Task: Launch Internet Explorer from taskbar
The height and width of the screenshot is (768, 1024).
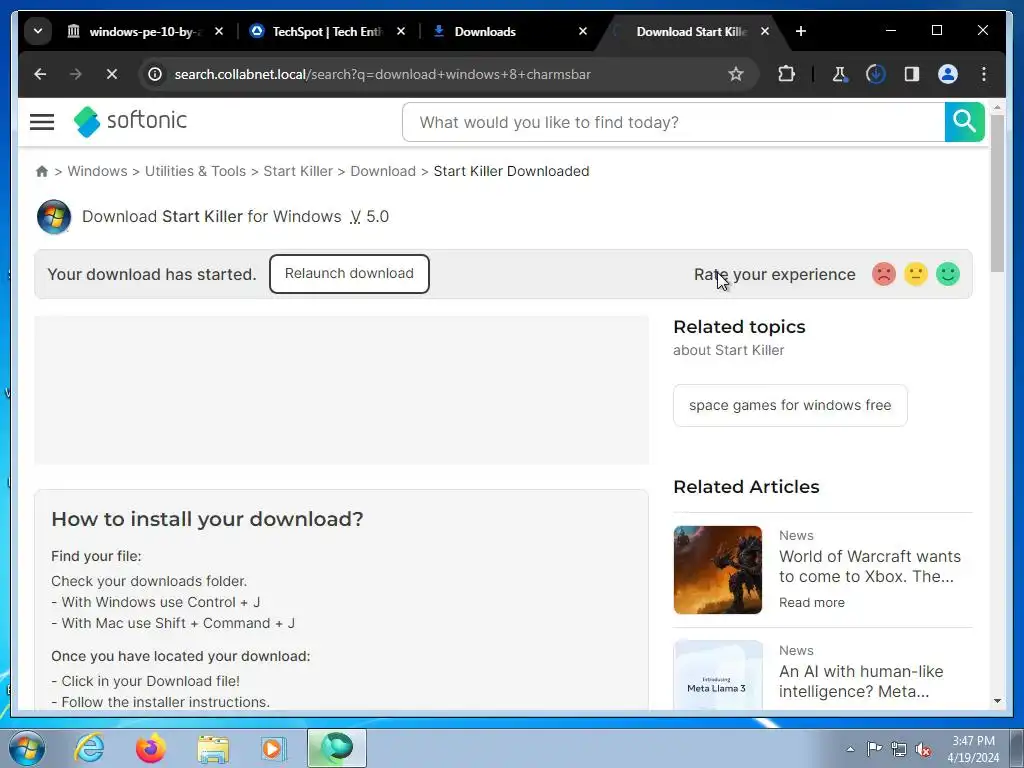Action: tap(89, 748)
